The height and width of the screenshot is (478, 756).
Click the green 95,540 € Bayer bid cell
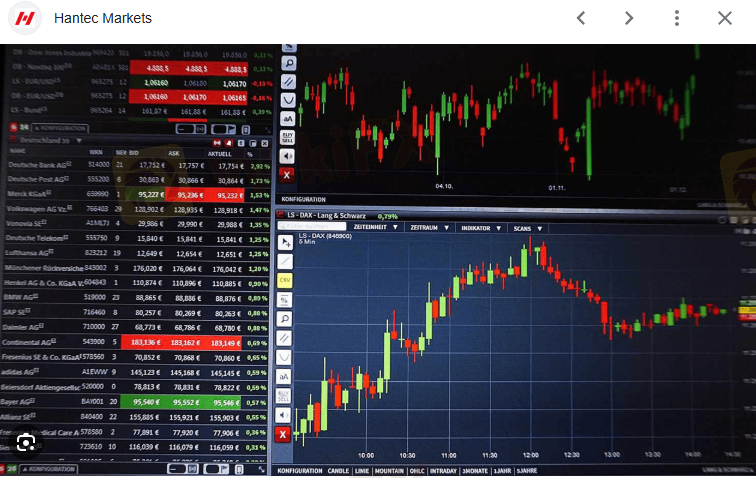pyautogui.click(x=143, y=402)
